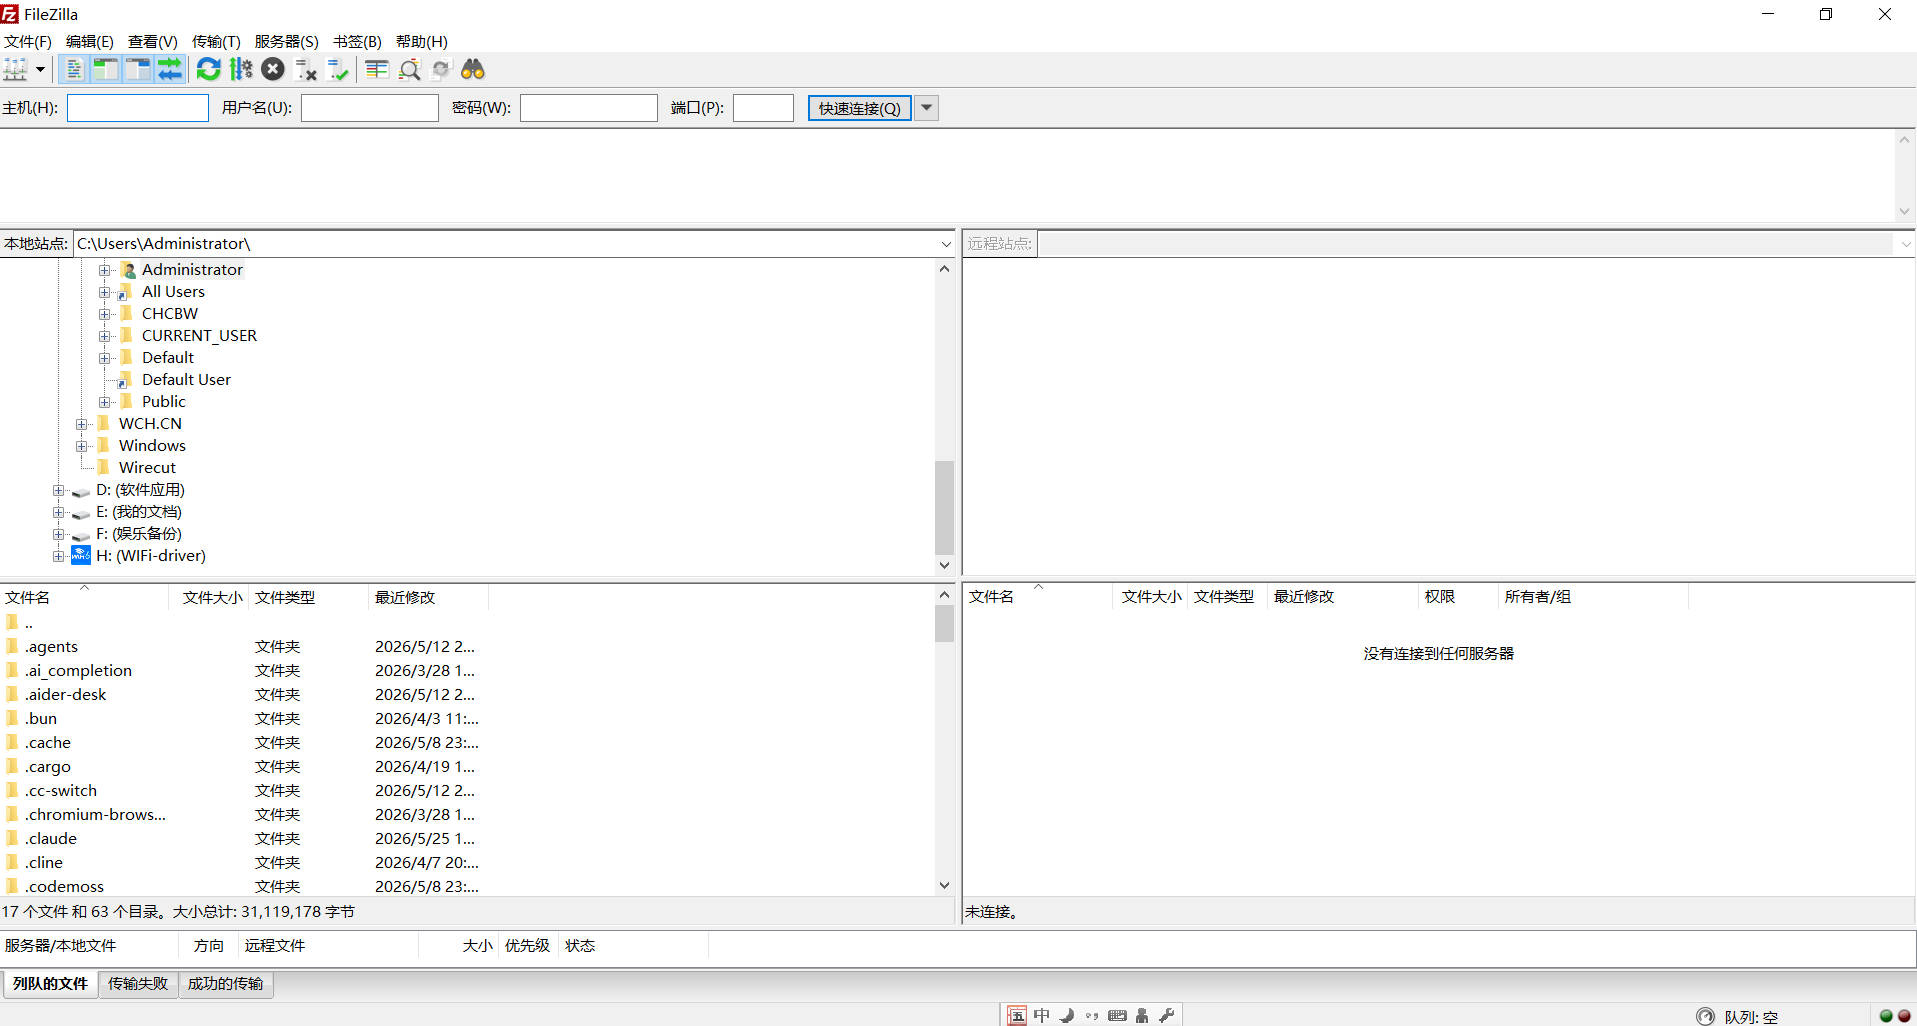Toggle the remote directory tree display

(138, 69)
